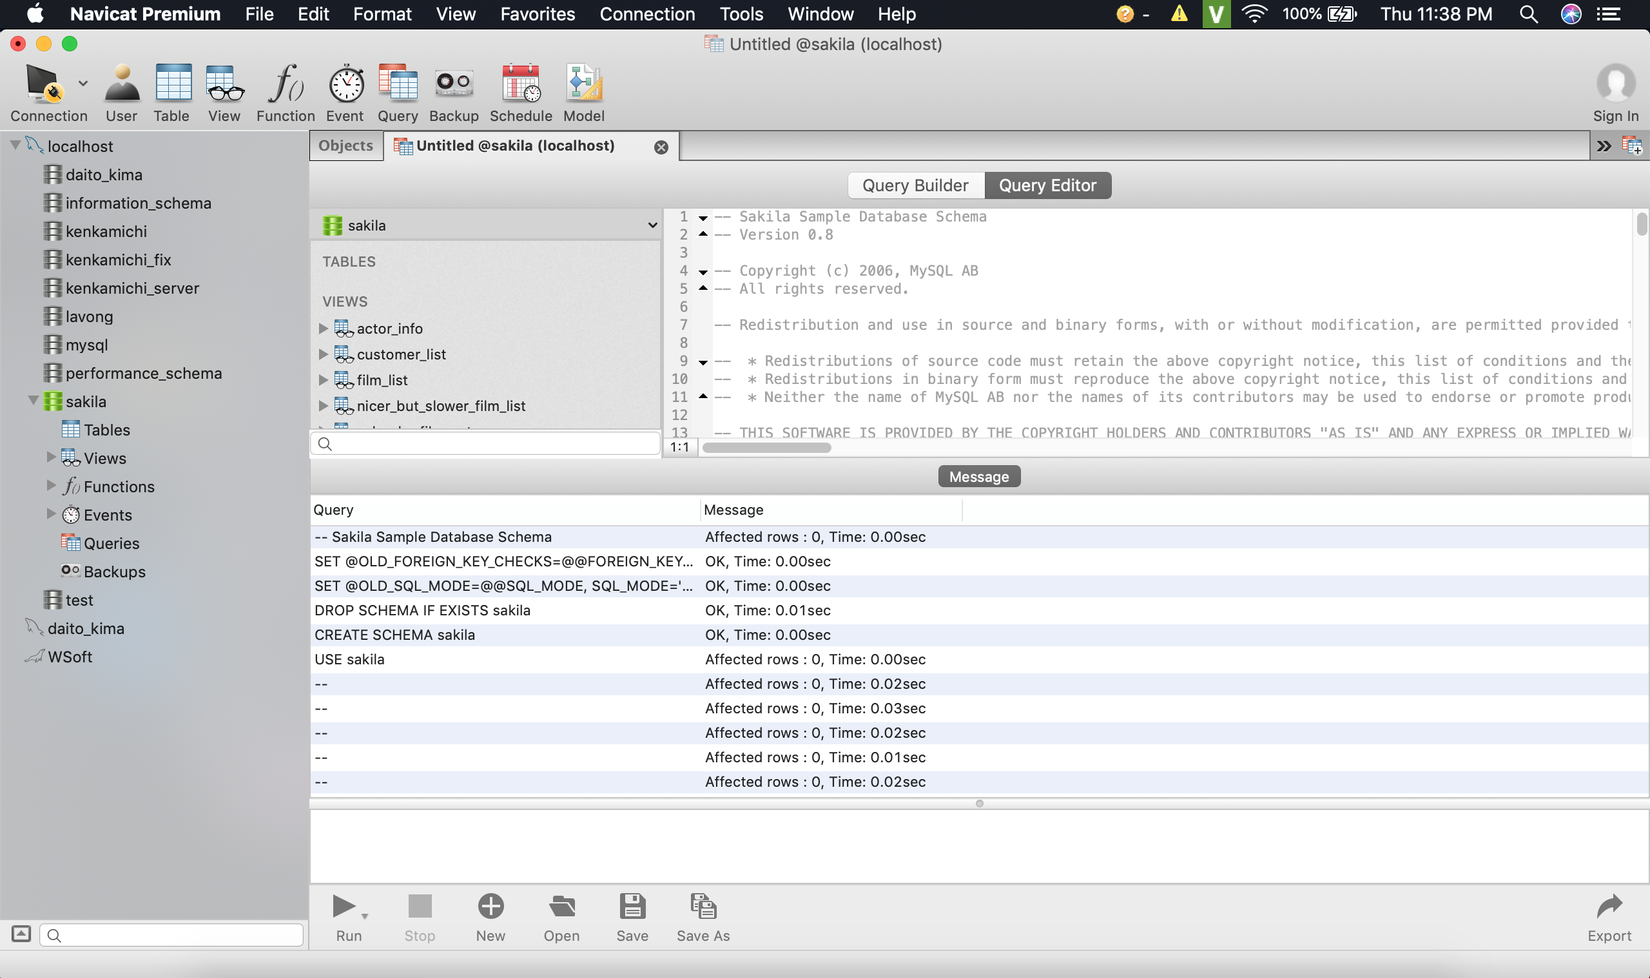Click the Sign In button
Screen dimensions: 1650x978
click(1615, 94)
